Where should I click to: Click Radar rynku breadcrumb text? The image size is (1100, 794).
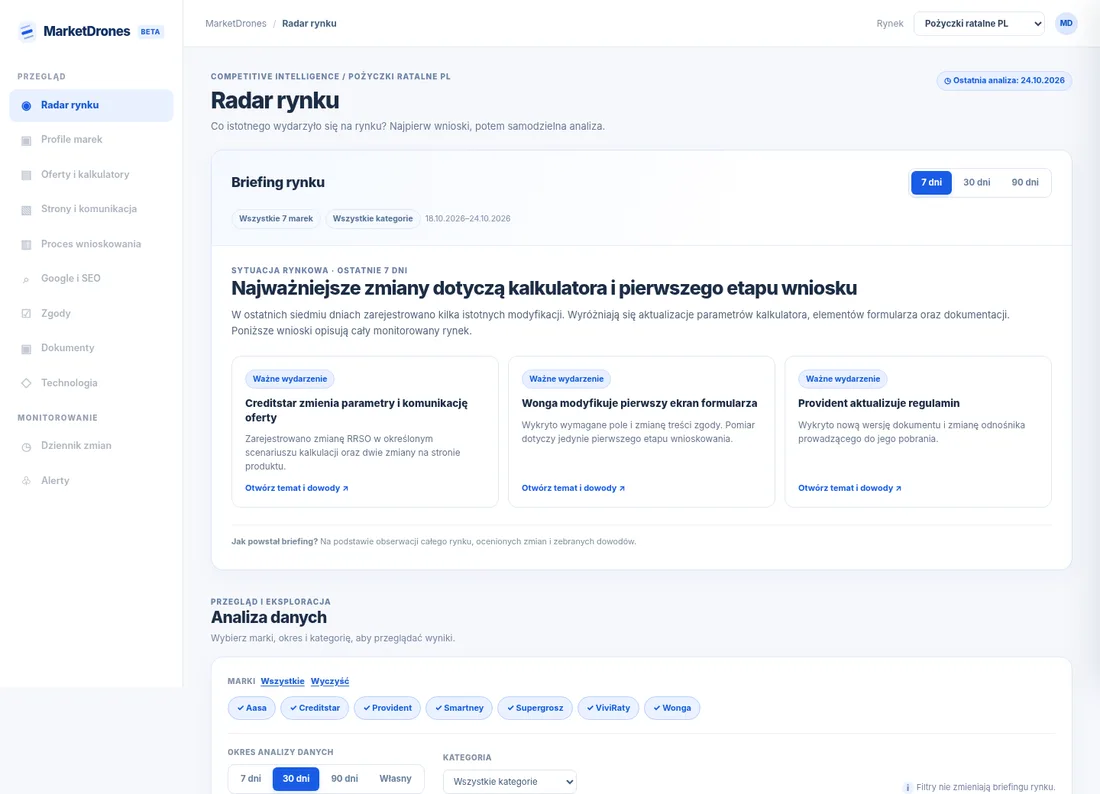309,24
